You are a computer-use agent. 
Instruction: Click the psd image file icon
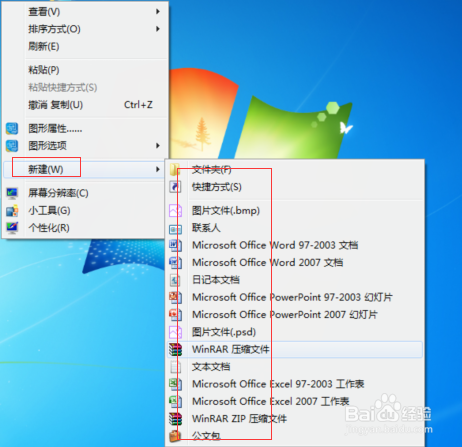coord(175,332)
